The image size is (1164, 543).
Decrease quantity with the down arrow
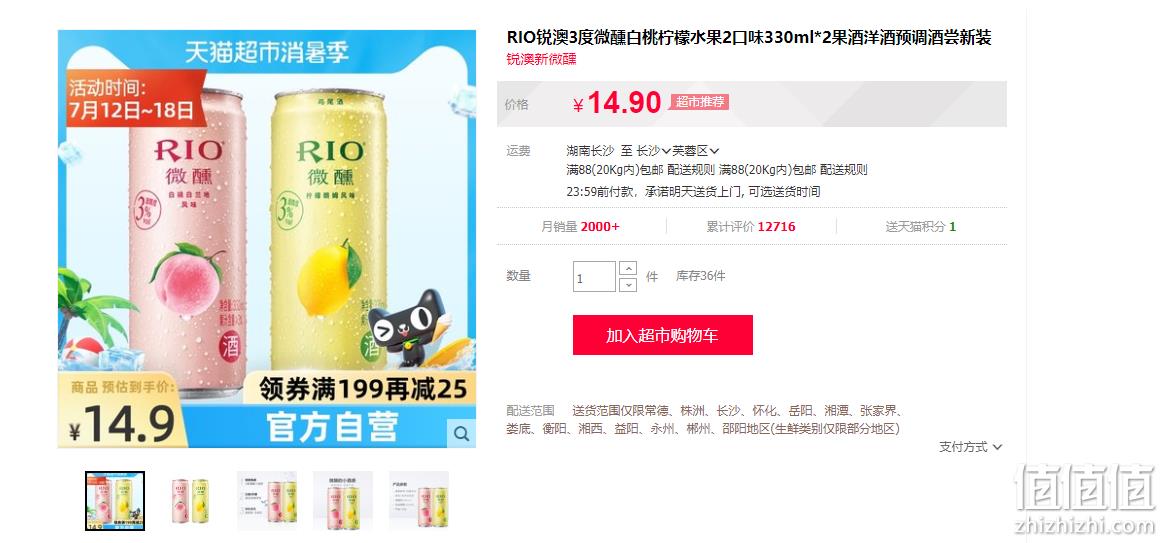point(628,284)
